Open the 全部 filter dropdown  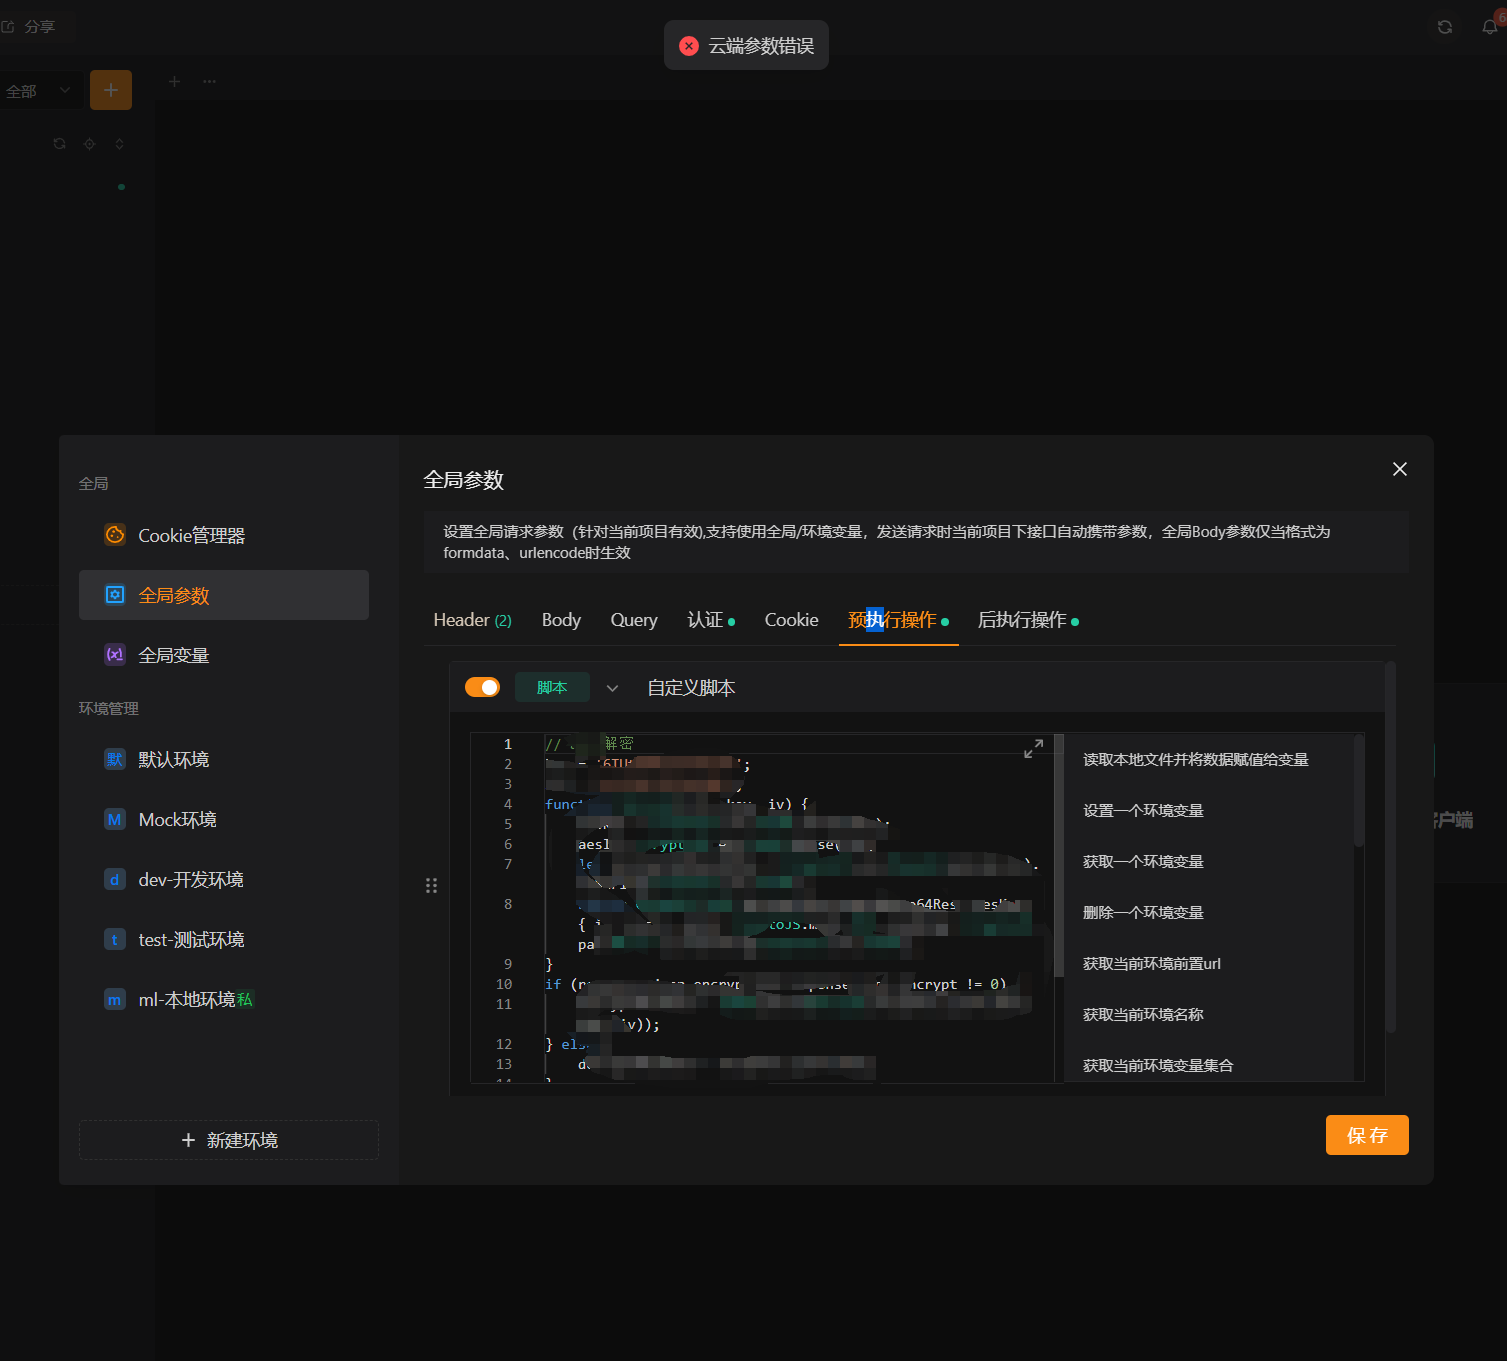click(x=39, y=91)
